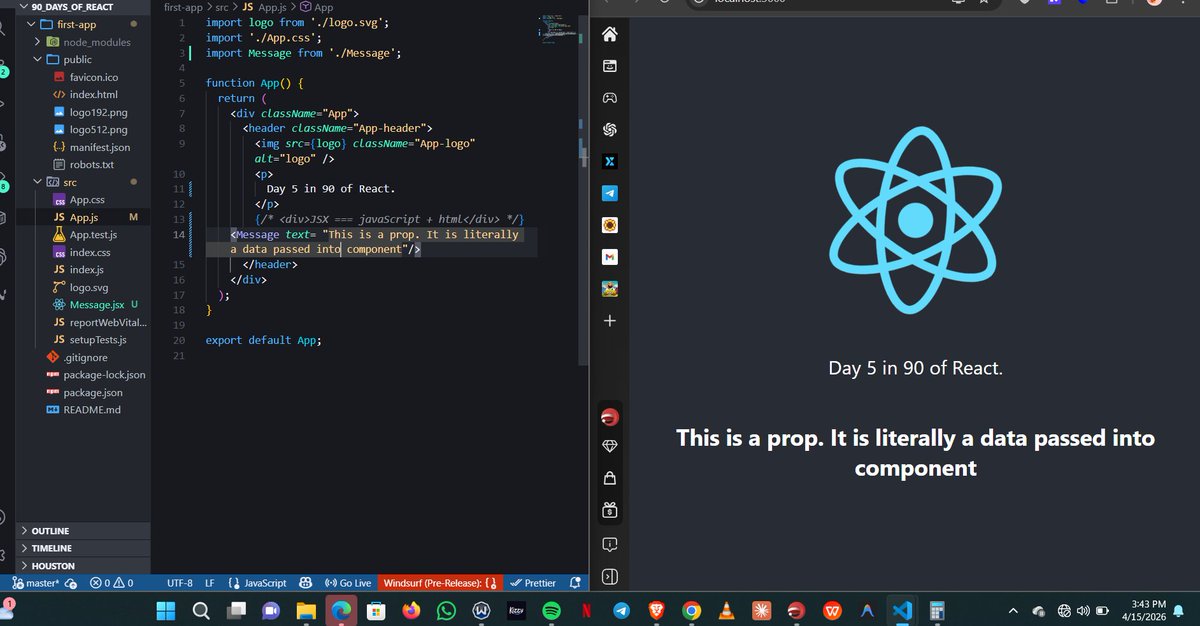Open the browser sidebar Home icon
The height and width of the screenshot is (626, 1200).
click(x=610, y=35)
